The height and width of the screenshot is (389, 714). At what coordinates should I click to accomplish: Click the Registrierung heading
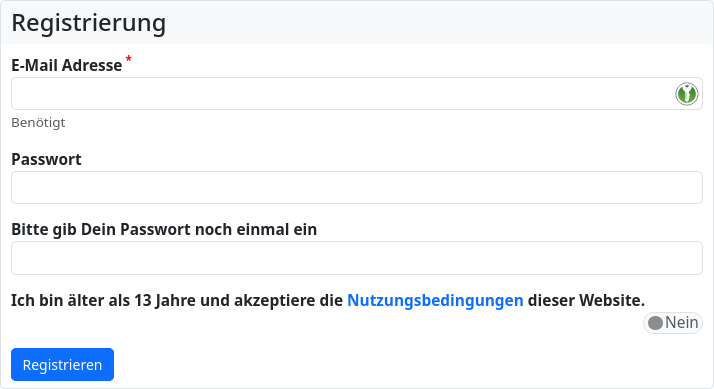[x=88, y=23]
